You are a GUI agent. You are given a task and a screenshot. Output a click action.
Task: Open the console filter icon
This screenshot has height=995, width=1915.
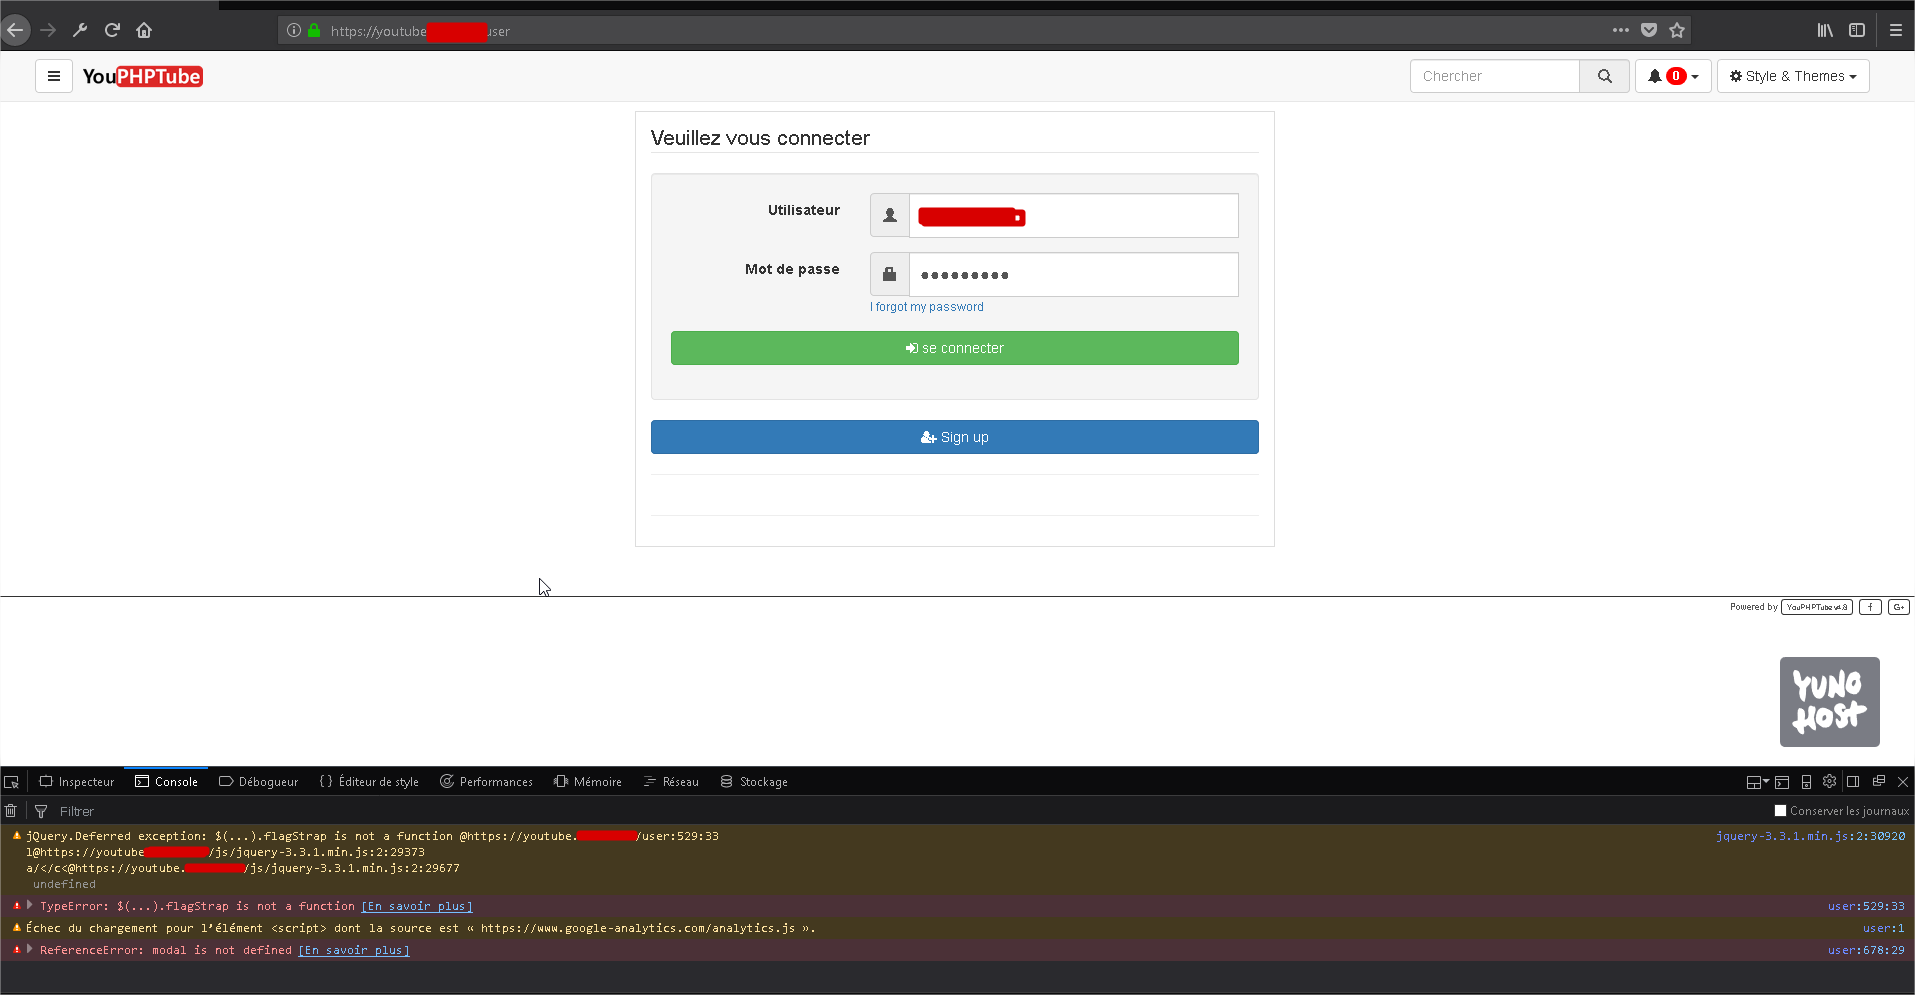pos(40,810)
